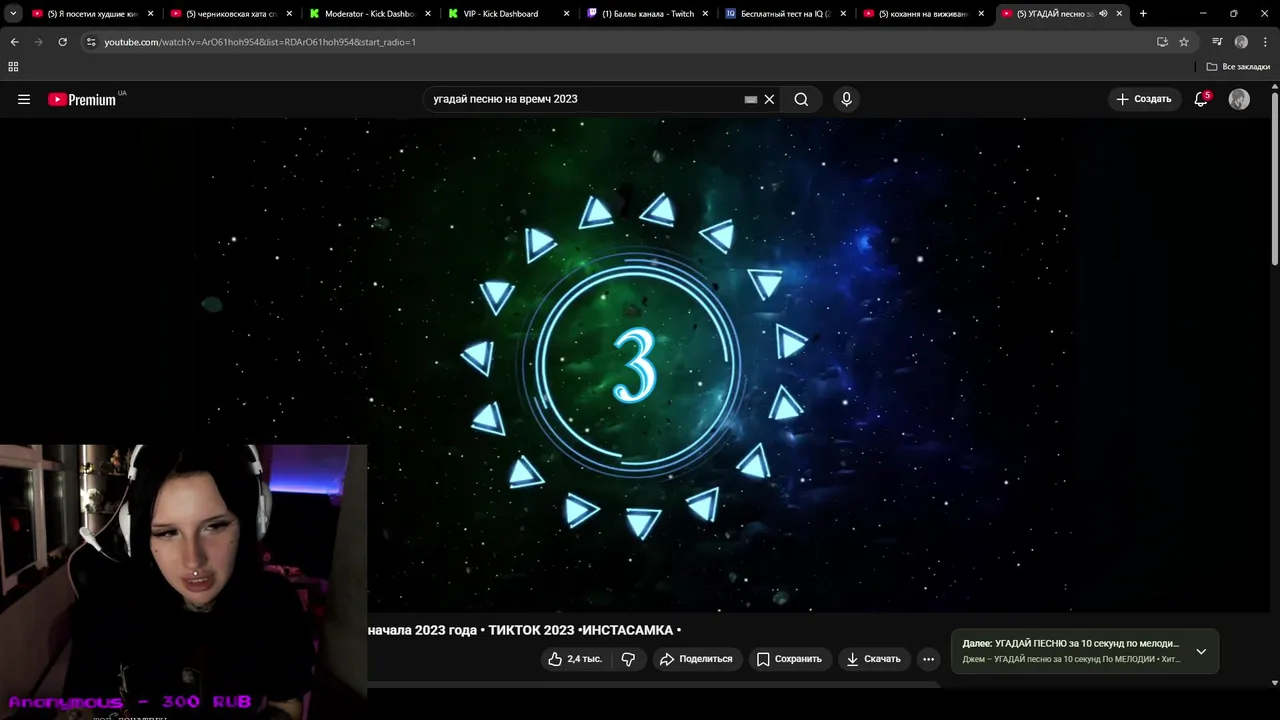This screenshot has height=720, width=1280.
Task: Open a new browser tab
Action: click(1143, 14)
